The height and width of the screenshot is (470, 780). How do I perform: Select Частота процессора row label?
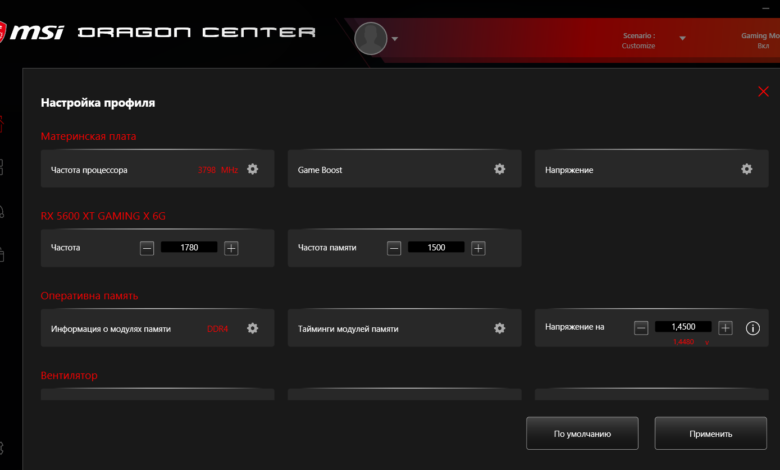coord(89,170)
